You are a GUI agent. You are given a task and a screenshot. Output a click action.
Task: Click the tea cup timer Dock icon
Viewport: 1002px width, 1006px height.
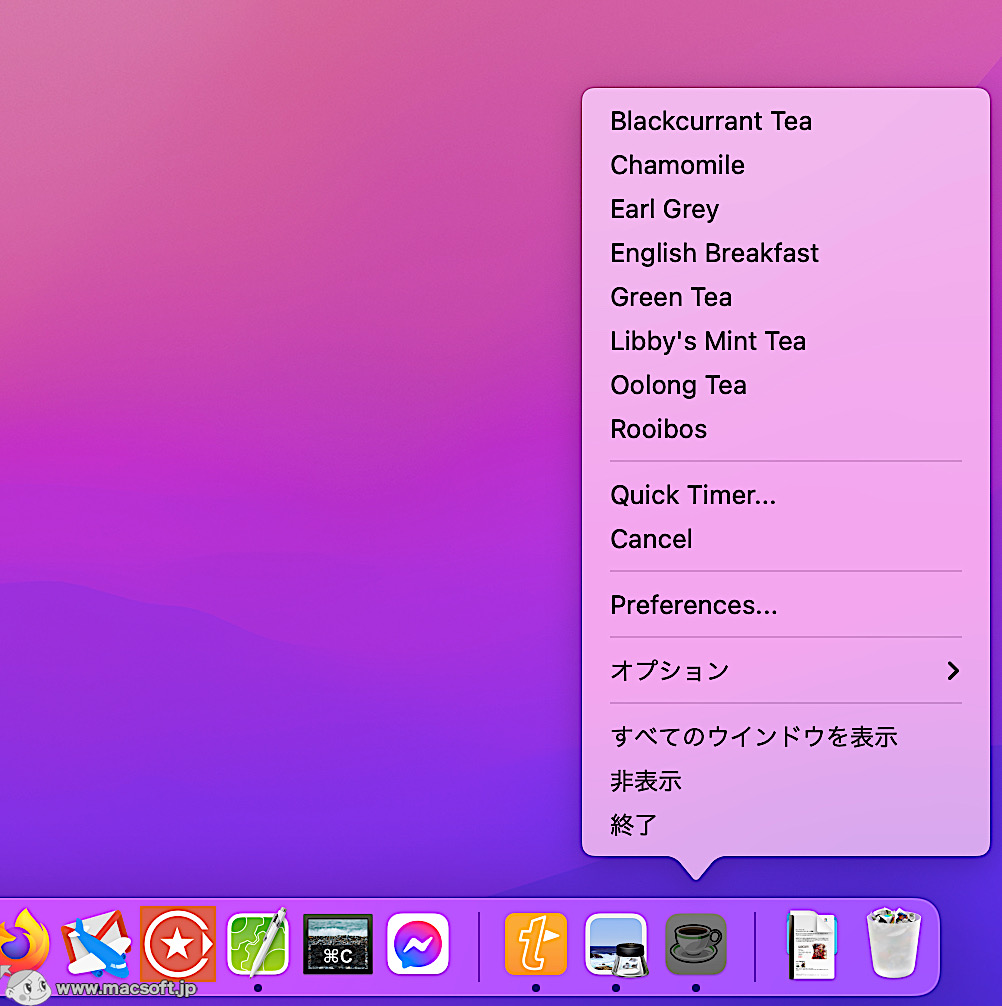[695, 944]
